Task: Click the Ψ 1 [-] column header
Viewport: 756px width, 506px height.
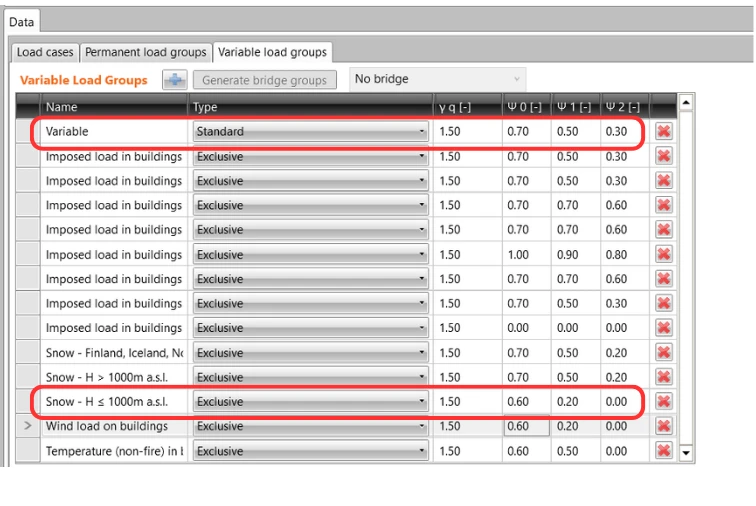Action: 576,107
